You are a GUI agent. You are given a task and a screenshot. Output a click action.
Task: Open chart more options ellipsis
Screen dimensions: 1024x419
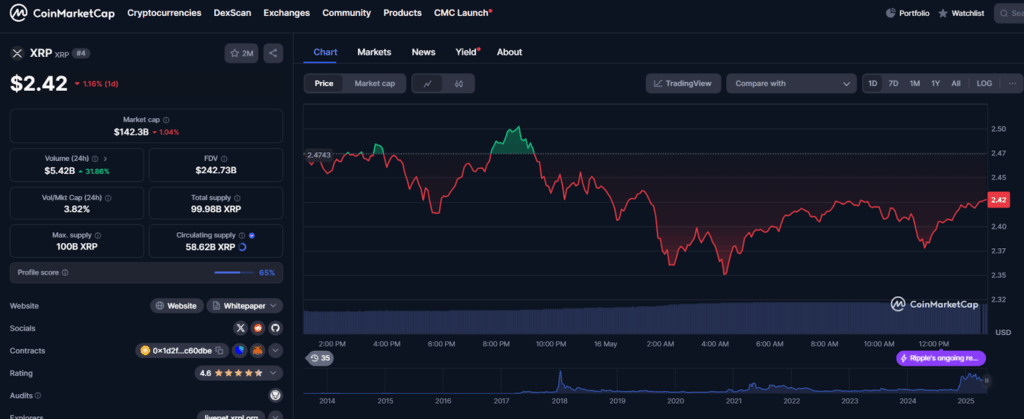click(1012, 84)
